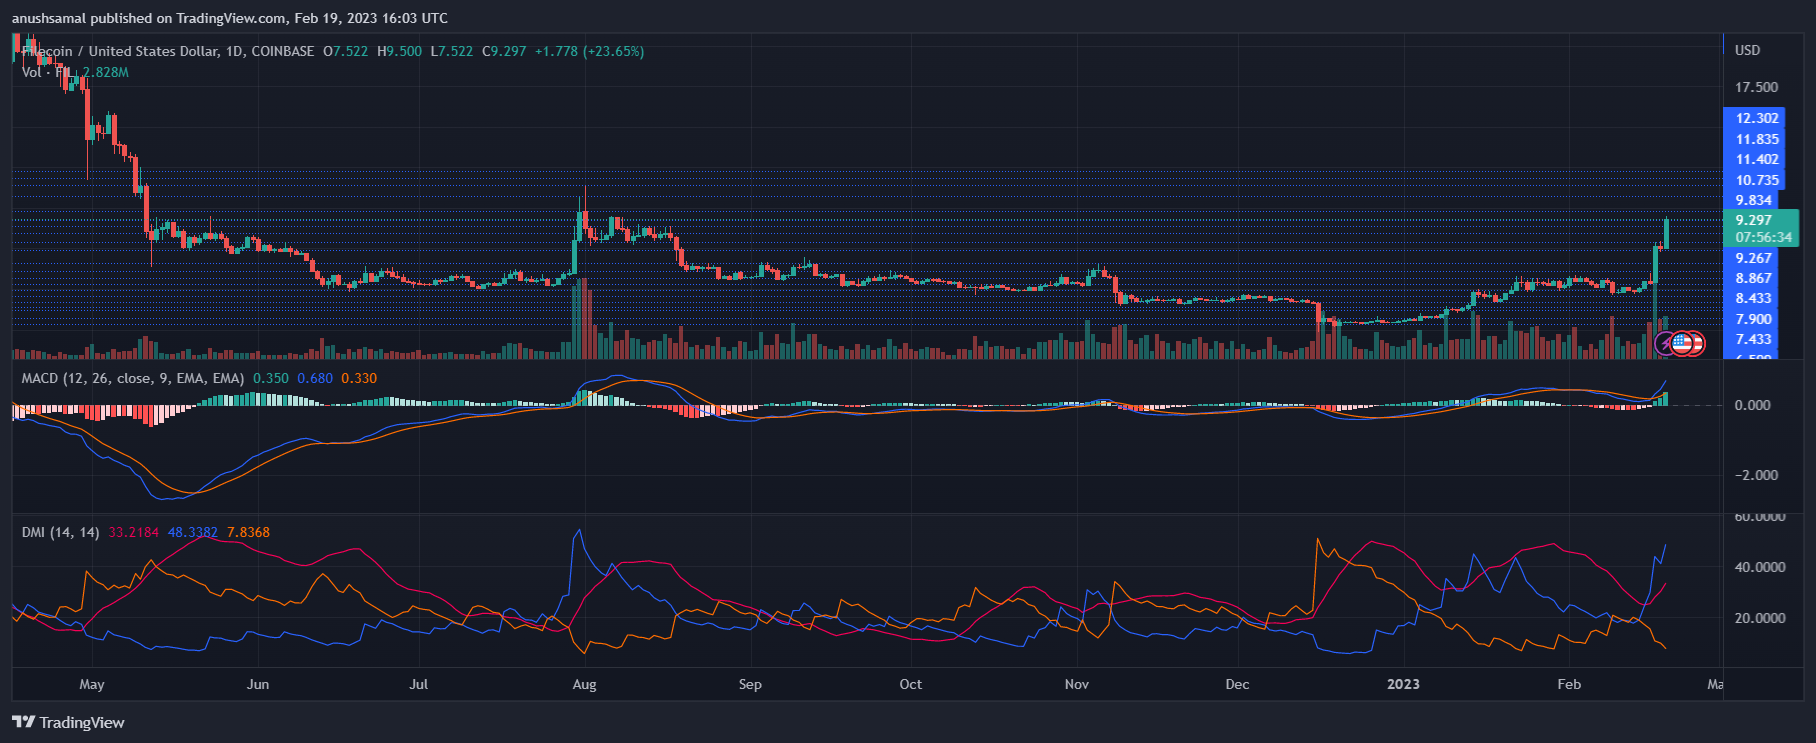Click the rightmost partially hidden flag icon

pos(1697,344)
